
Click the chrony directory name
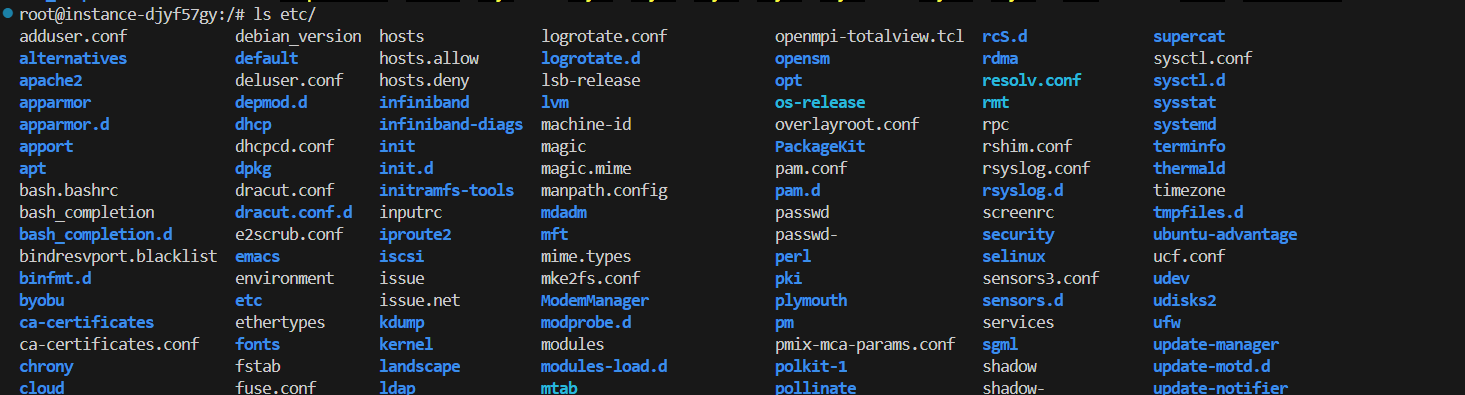pyautogui.click(x=46, y=366)
